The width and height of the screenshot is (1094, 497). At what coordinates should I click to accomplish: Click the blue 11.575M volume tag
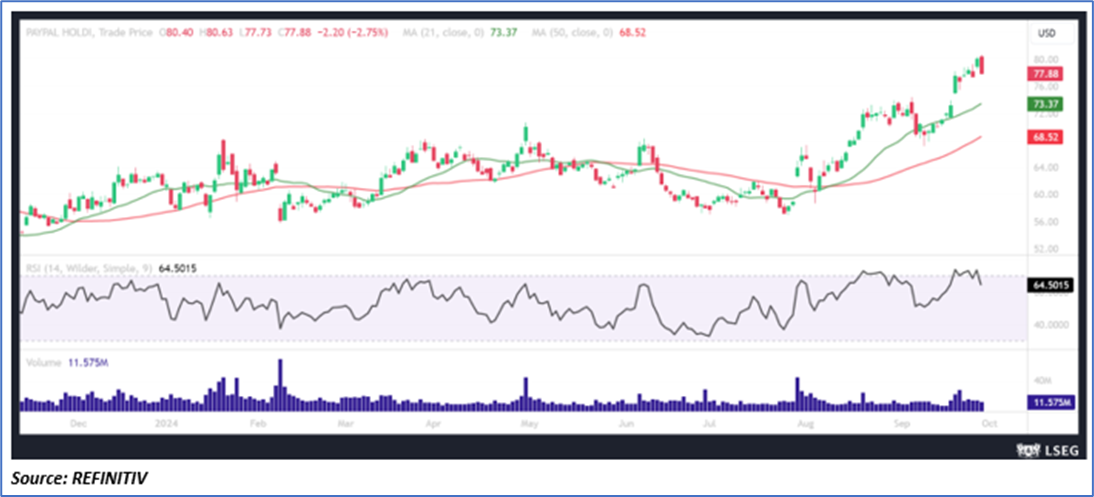(1049, 403)
